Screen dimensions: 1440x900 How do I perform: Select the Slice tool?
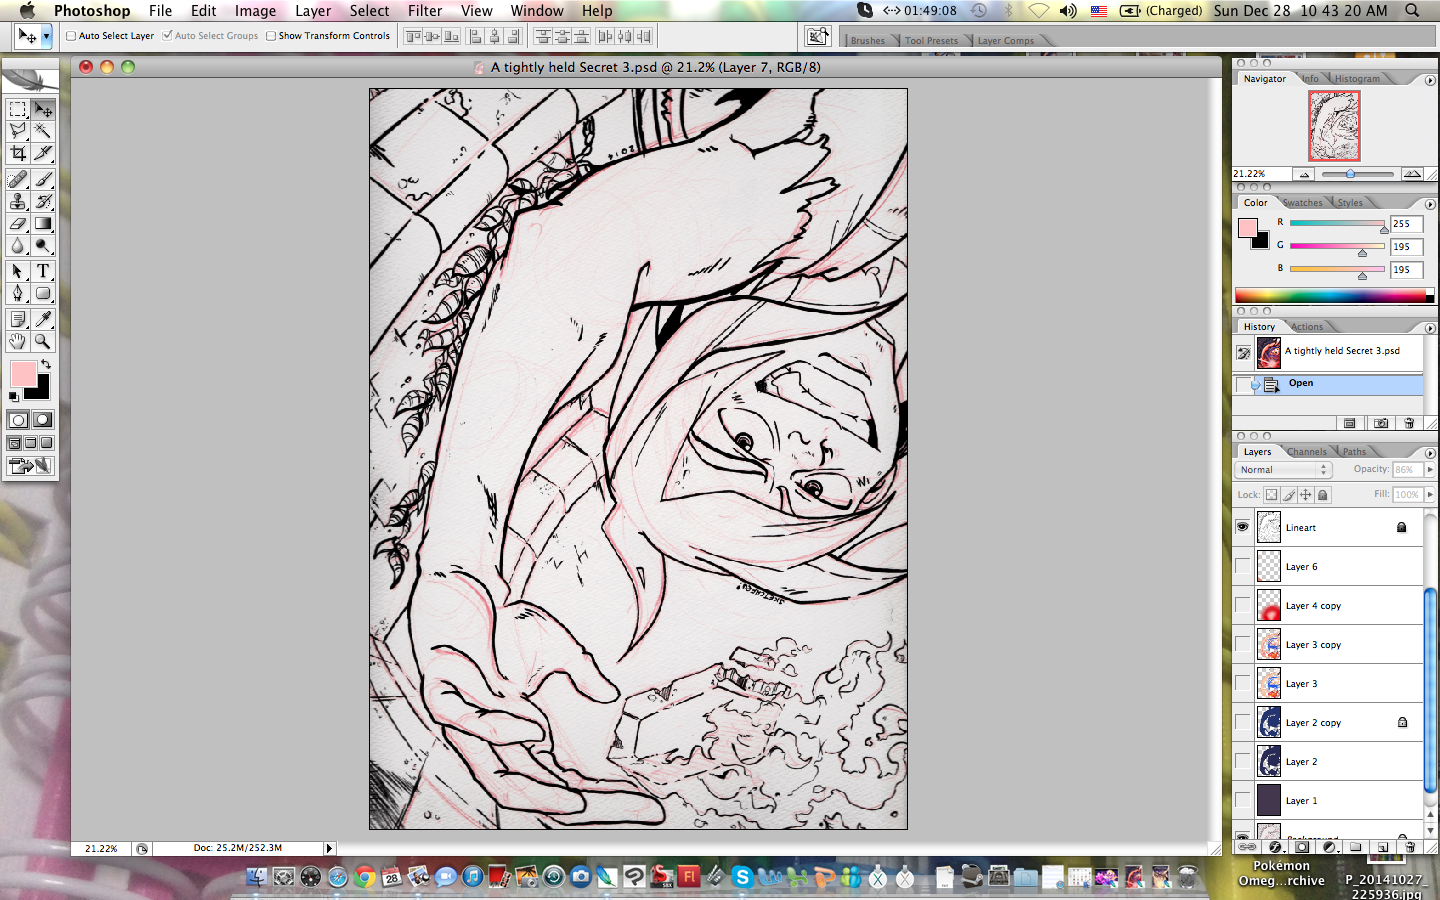43,153
